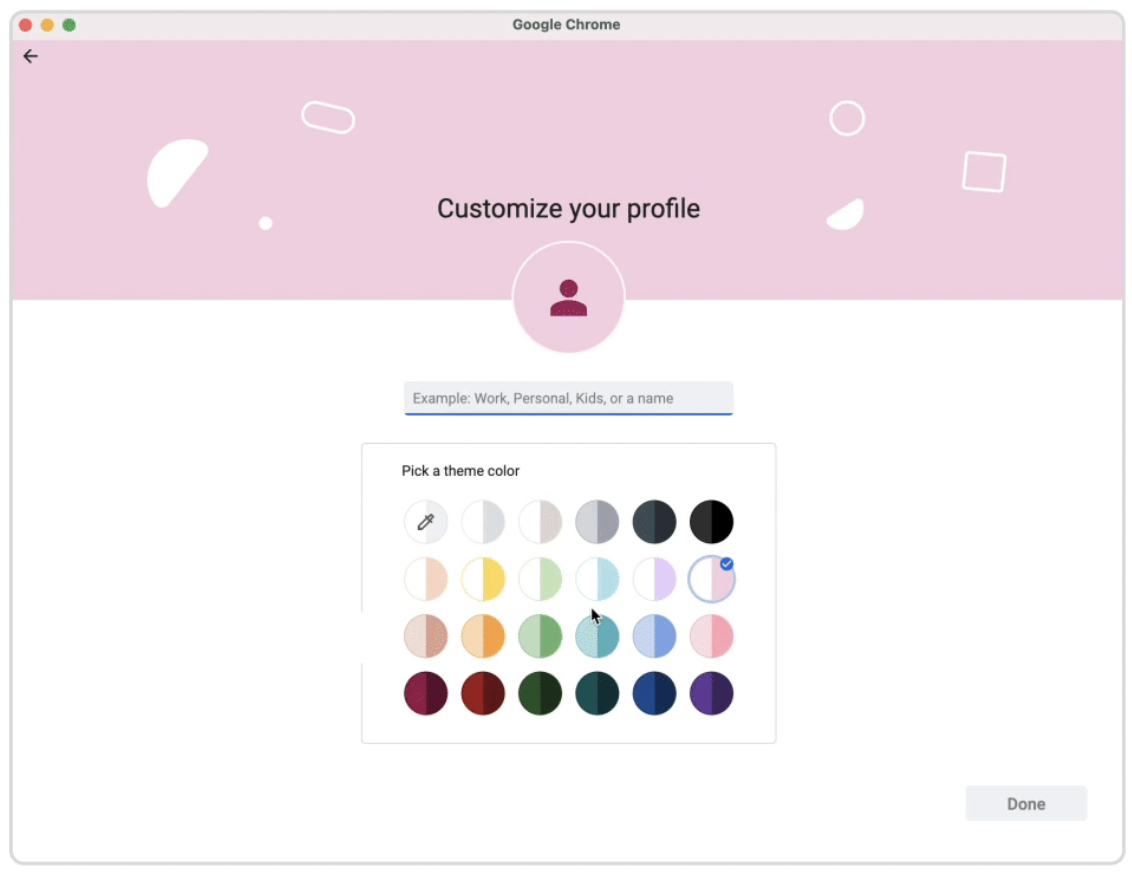
Task: Pick the yellow theme color
Action: pyautogui.click(x=483, y=578)
